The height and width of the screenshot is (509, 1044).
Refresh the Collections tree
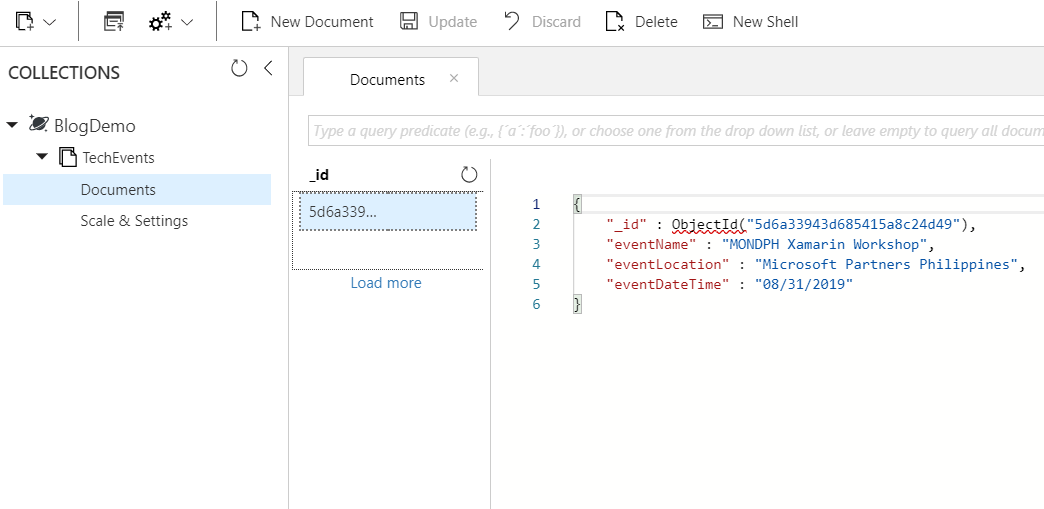[239, 68]
